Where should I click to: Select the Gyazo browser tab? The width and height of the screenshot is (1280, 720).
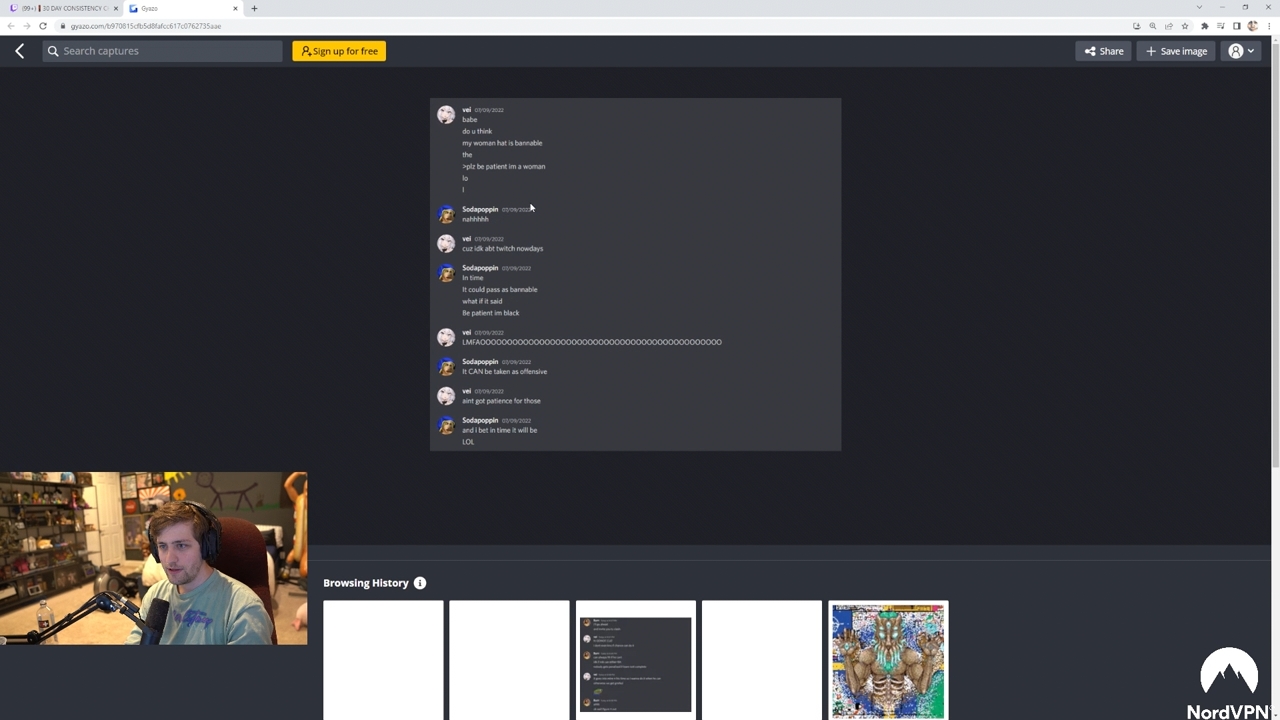click(183, 8)
